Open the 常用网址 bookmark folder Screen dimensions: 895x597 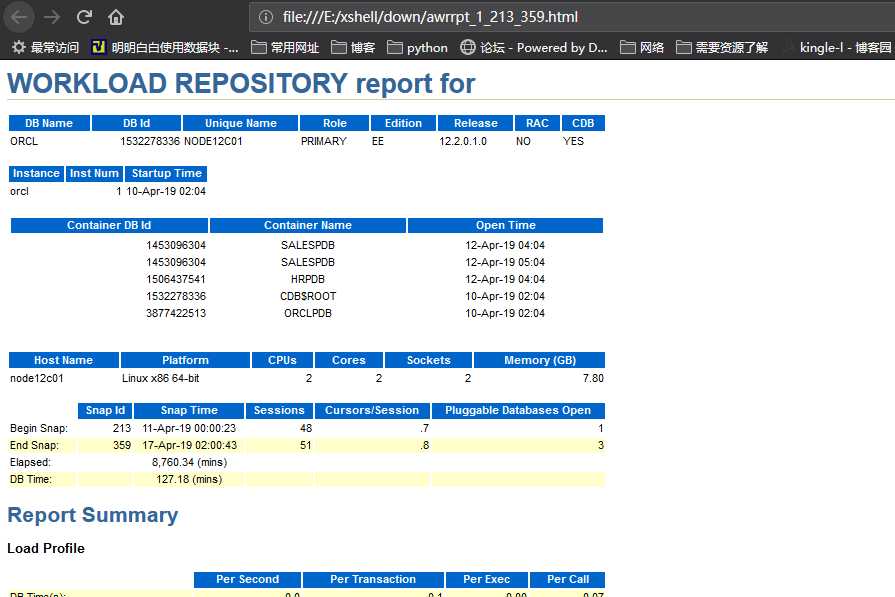[x=285, y=47]
